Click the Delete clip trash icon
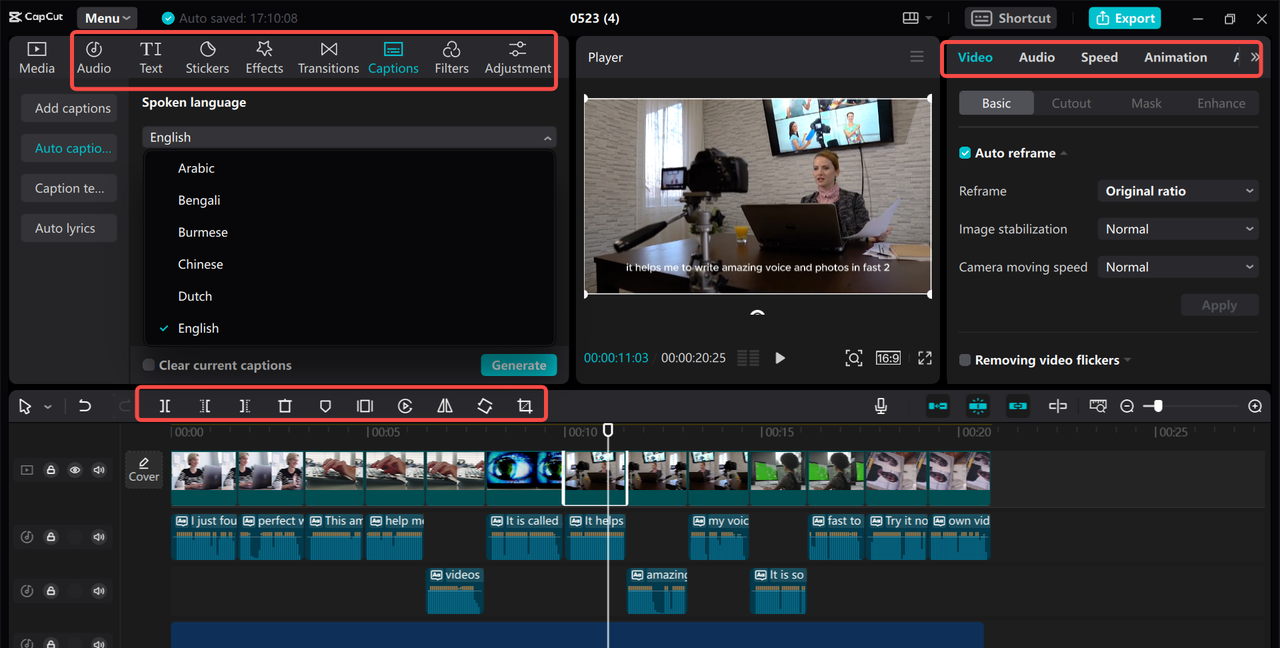1280x648 pixels. point(285,406)
